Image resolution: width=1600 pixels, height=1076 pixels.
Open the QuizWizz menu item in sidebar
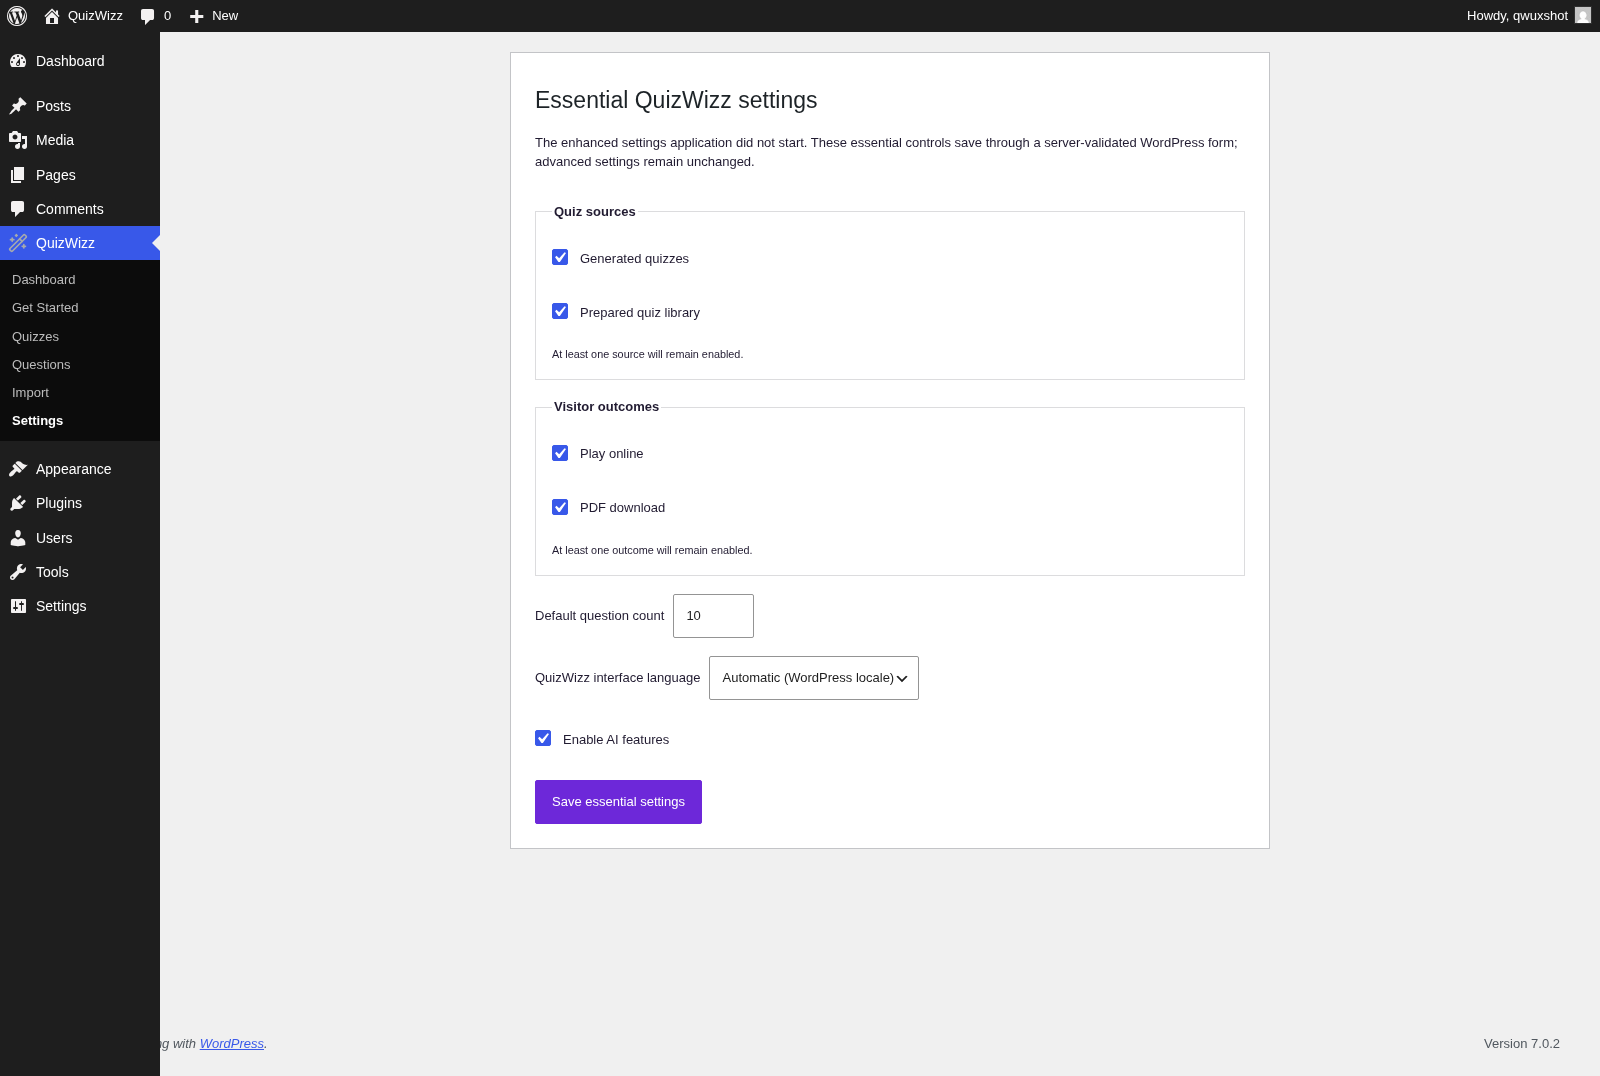(80, 243)
